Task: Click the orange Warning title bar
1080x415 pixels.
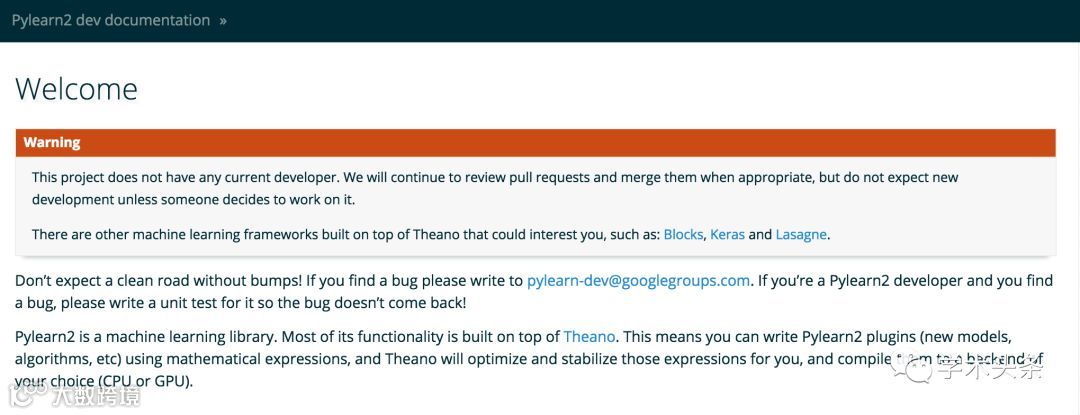Action: 535,142
